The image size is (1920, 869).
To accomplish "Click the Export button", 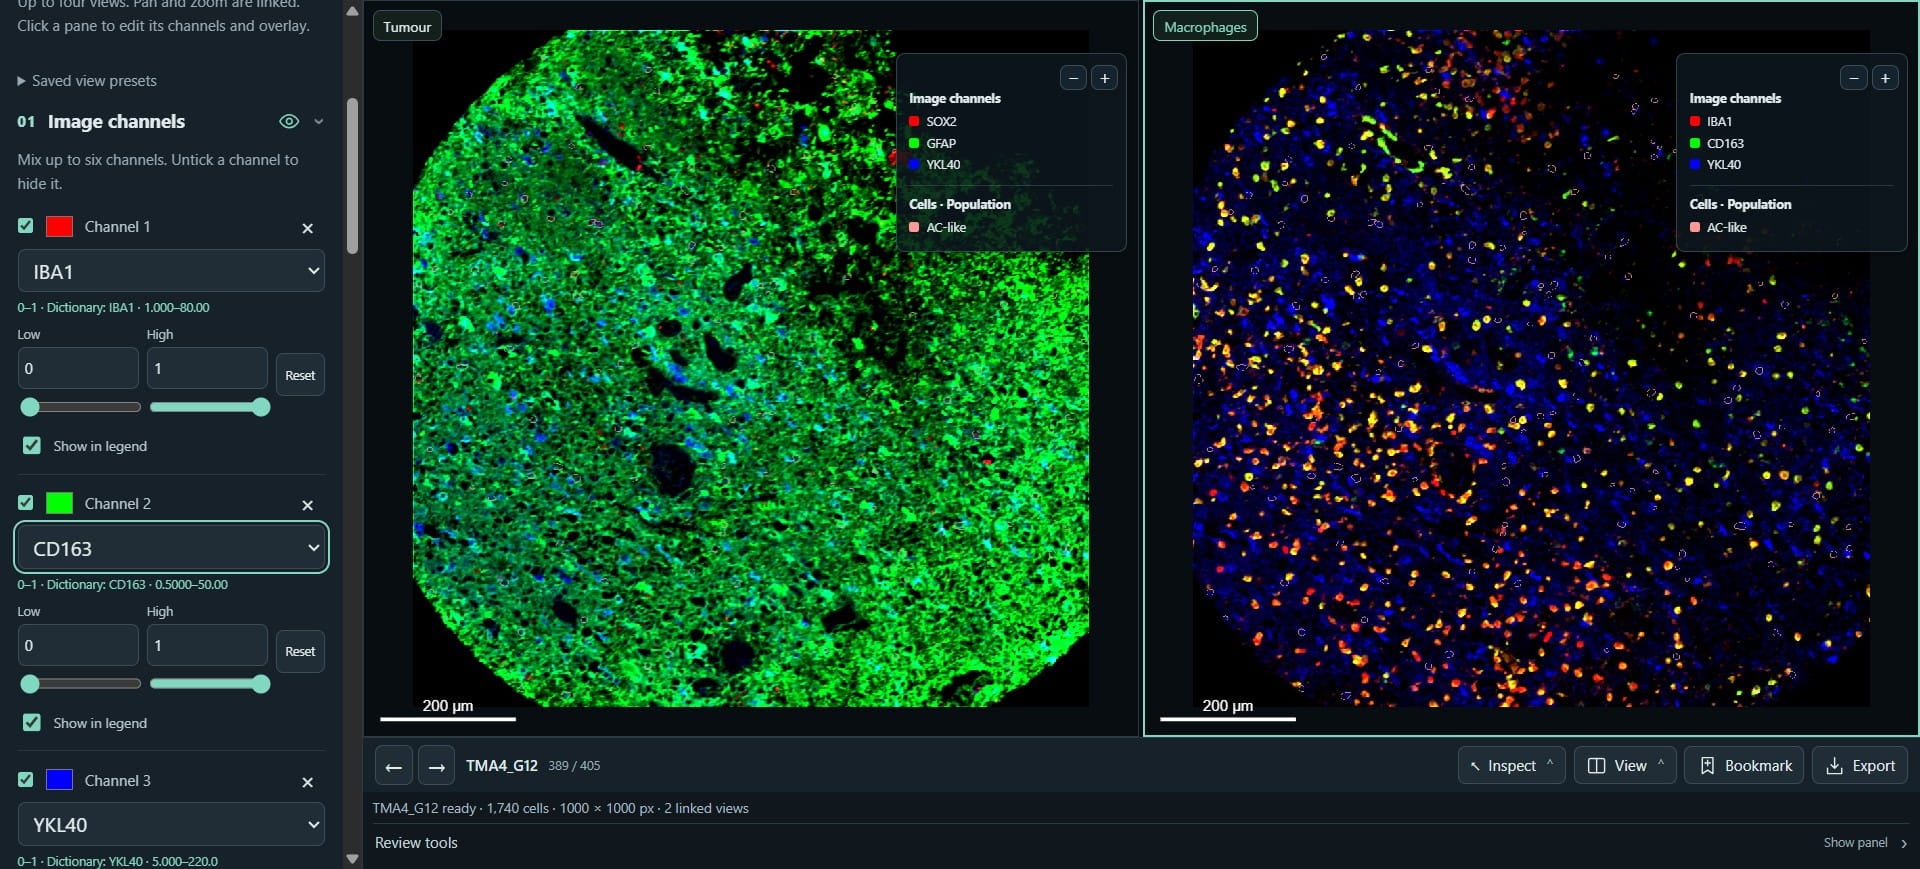I will tap(1860, 766).
